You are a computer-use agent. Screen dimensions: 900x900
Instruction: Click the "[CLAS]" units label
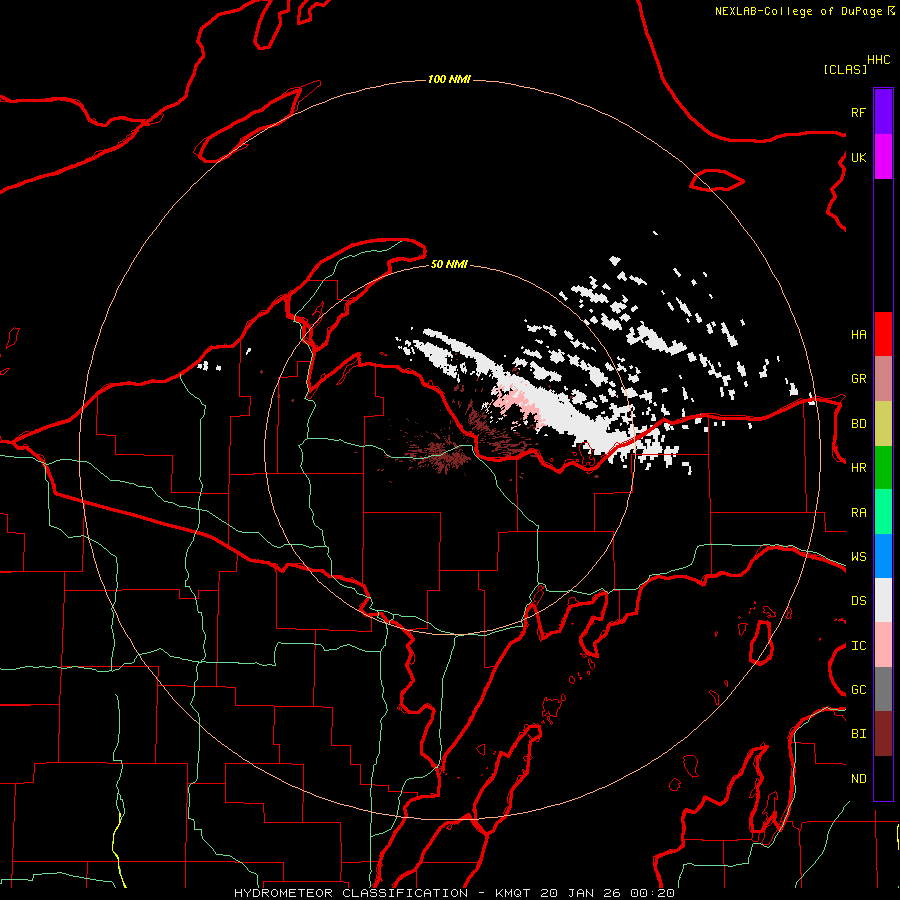pyautogui.click(x=845, y=69)
